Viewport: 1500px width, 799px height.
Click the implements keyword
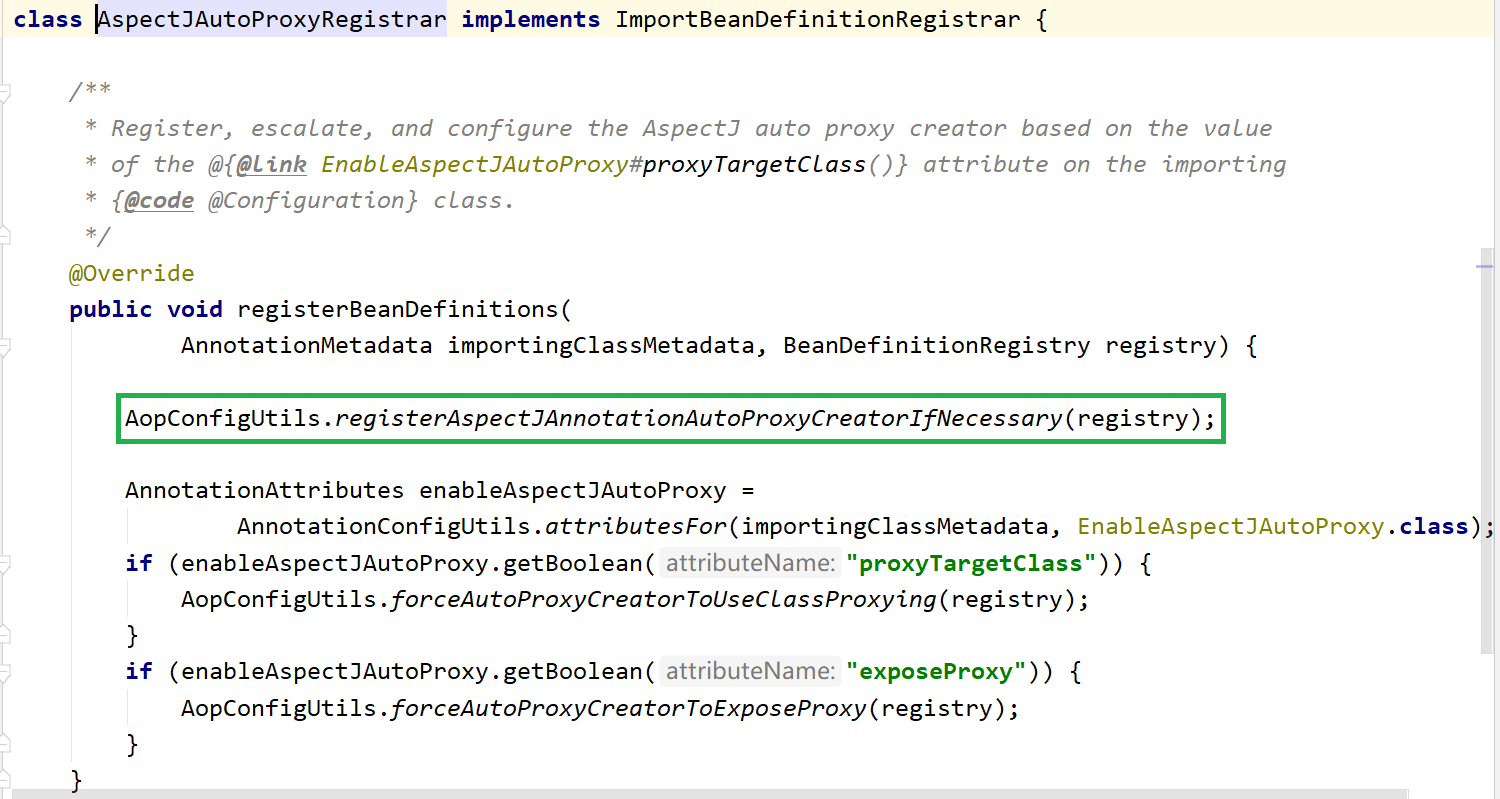[531, 19]
